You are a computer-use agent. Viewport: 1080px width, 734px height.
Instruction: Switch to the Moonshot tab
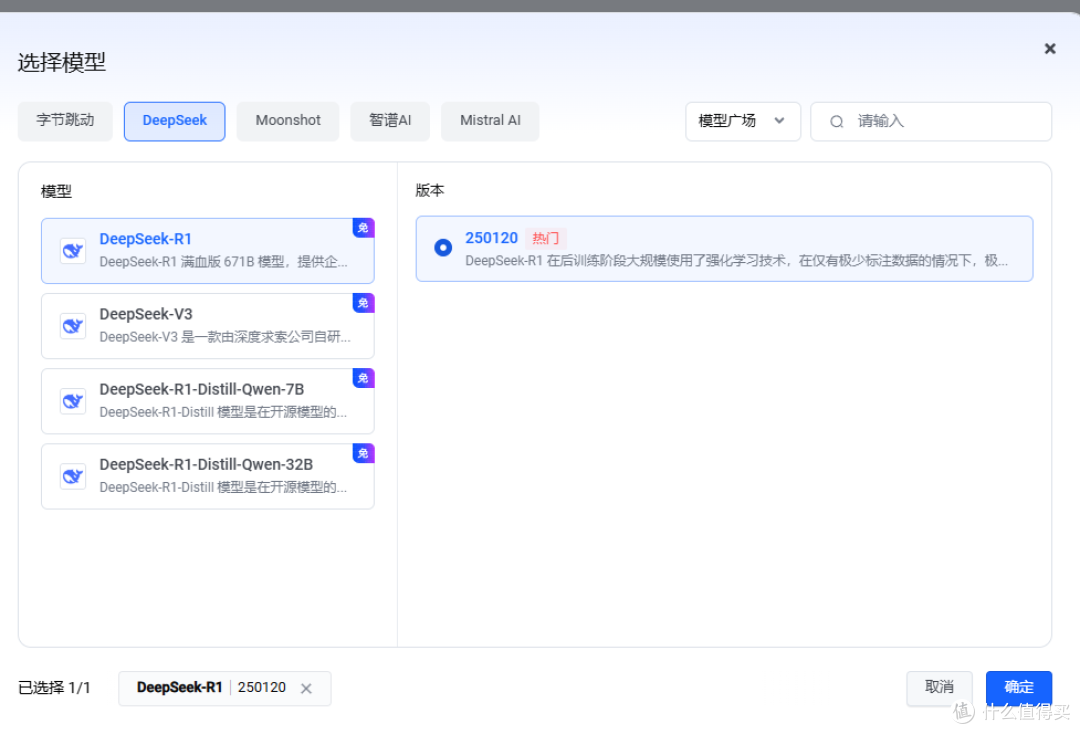click(x=288, y=120)
